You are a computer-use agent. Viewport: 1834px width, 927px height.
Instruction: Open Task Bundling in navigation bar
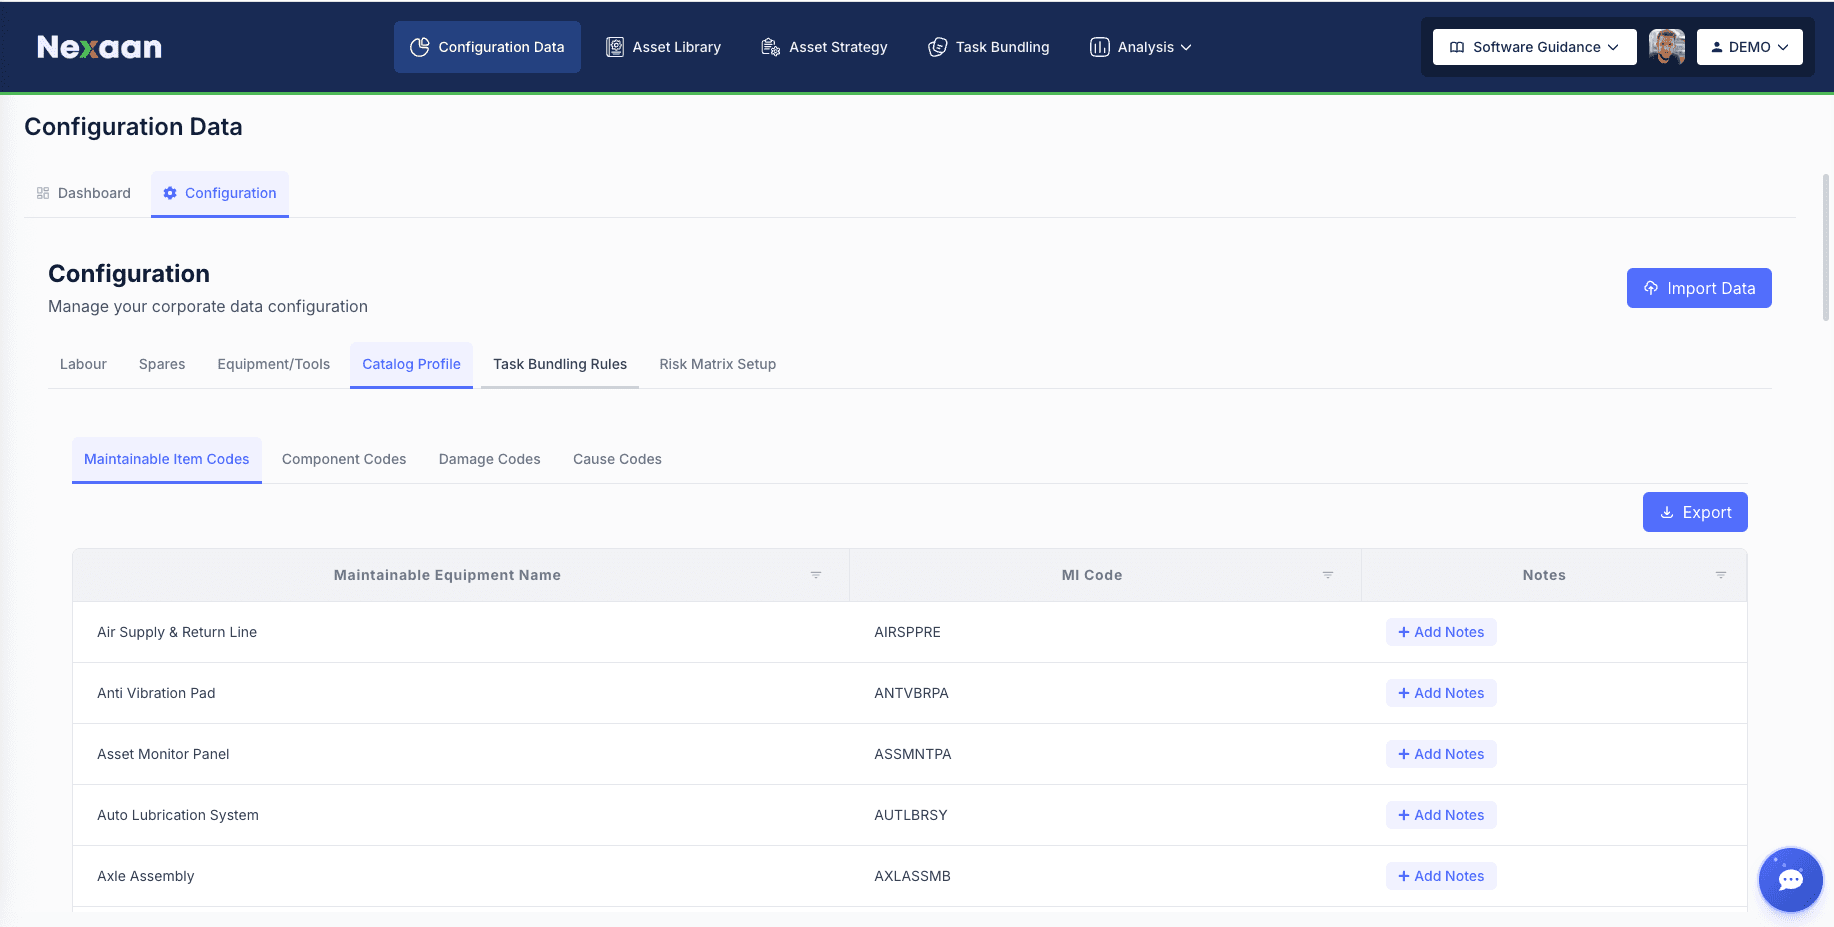[989, 47]
